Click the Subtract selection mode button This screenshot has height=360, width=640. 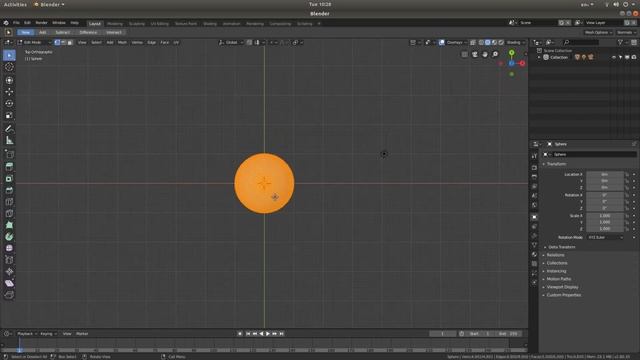[62, 32]
